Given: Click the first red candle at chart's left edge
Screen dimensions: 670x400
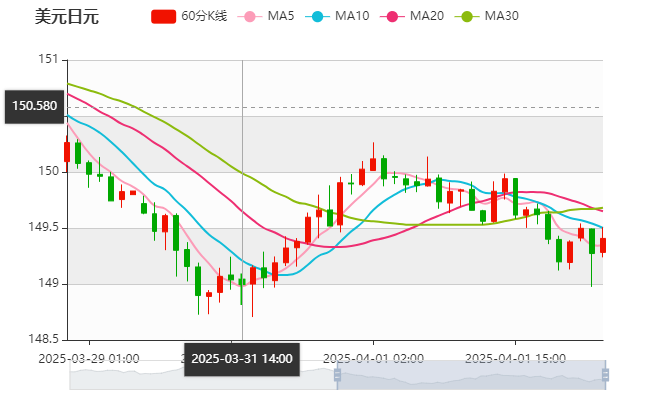Looking at the screenshot, I should click(67, 152).
